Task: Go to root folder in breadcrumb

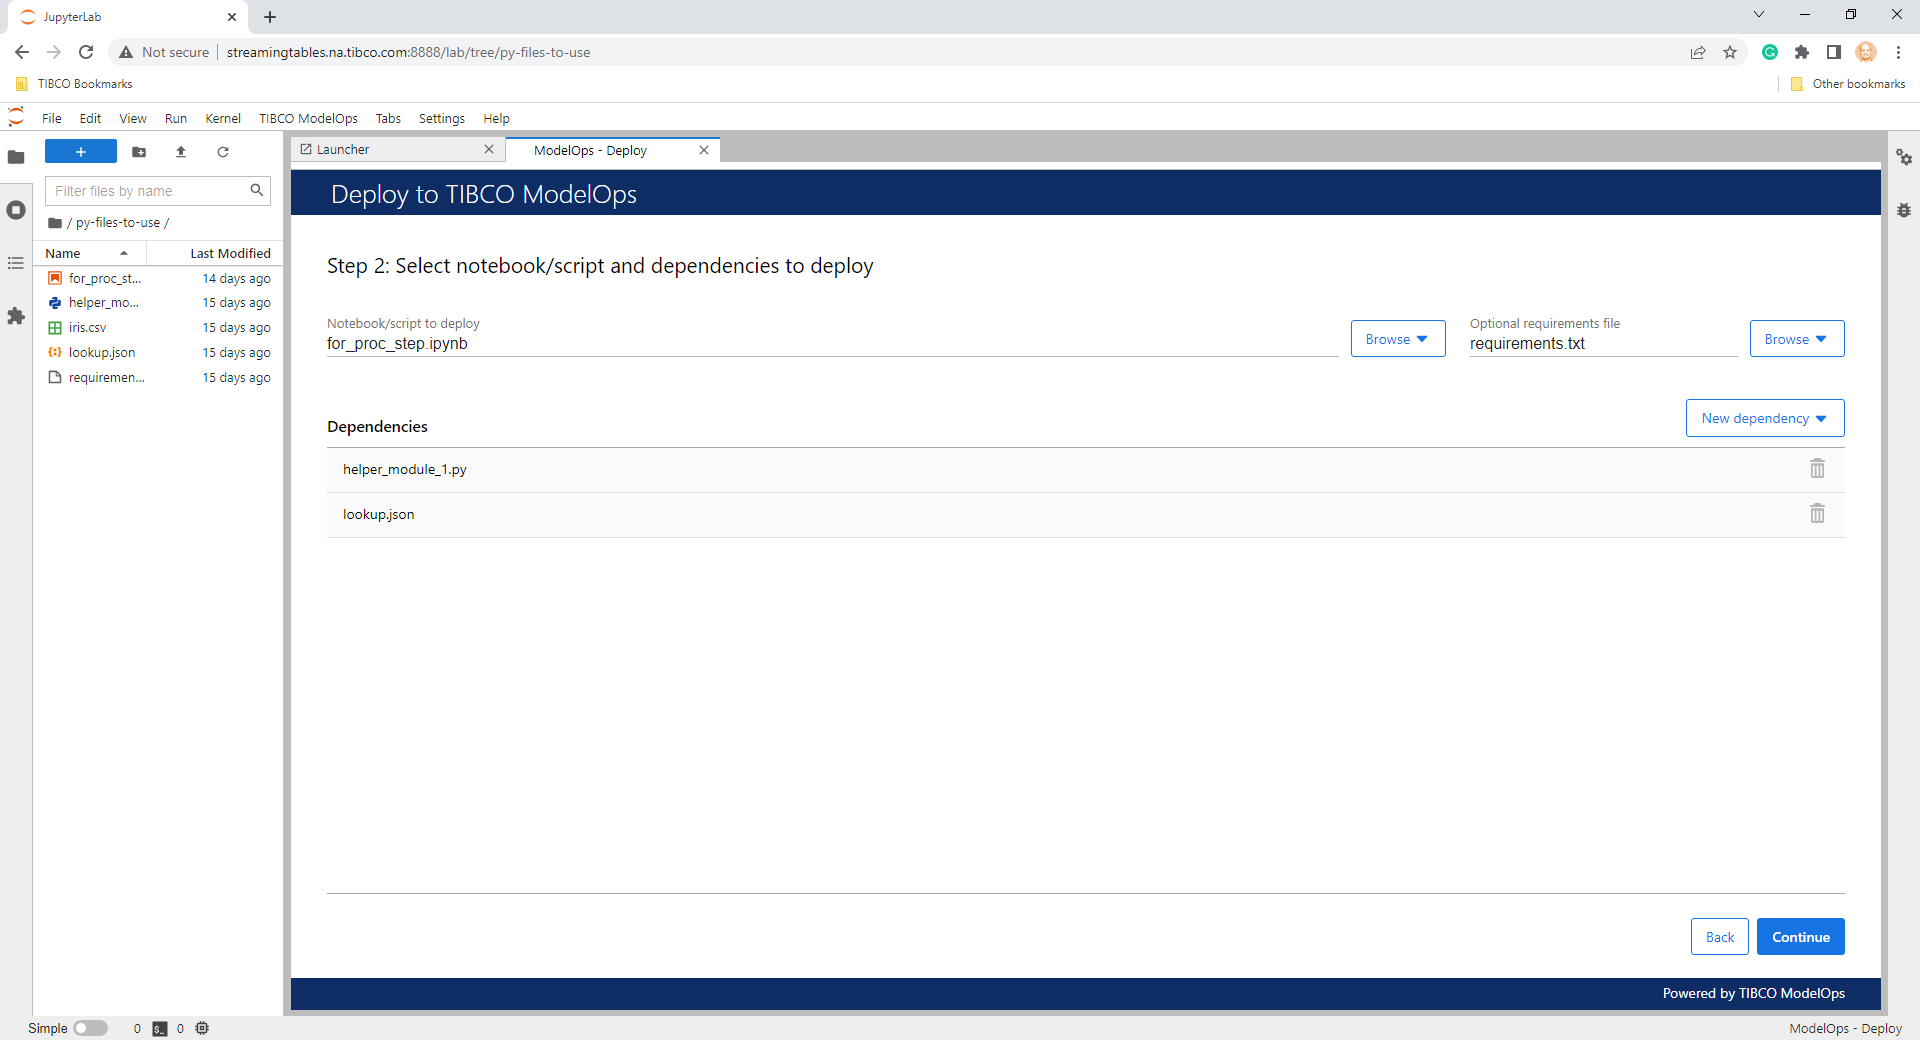Action: pos(55,223)
